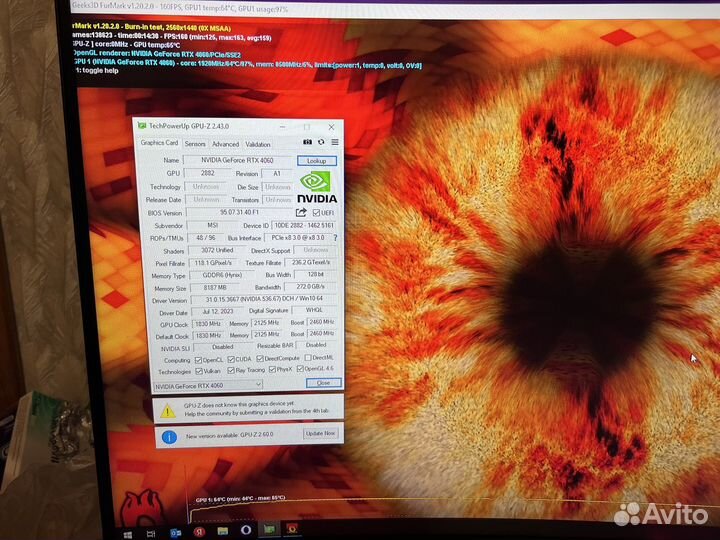Open Yandex browser from the taskbar

point(199,532)
